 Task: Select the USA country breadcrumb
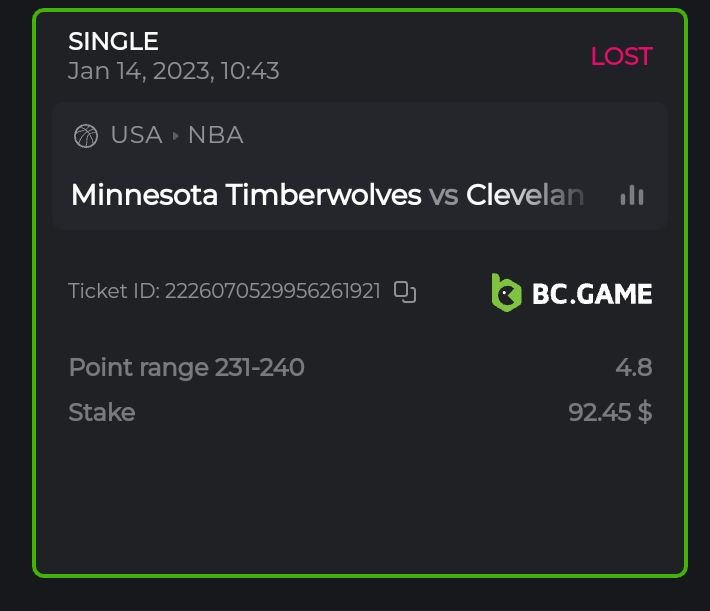point(136,135)
